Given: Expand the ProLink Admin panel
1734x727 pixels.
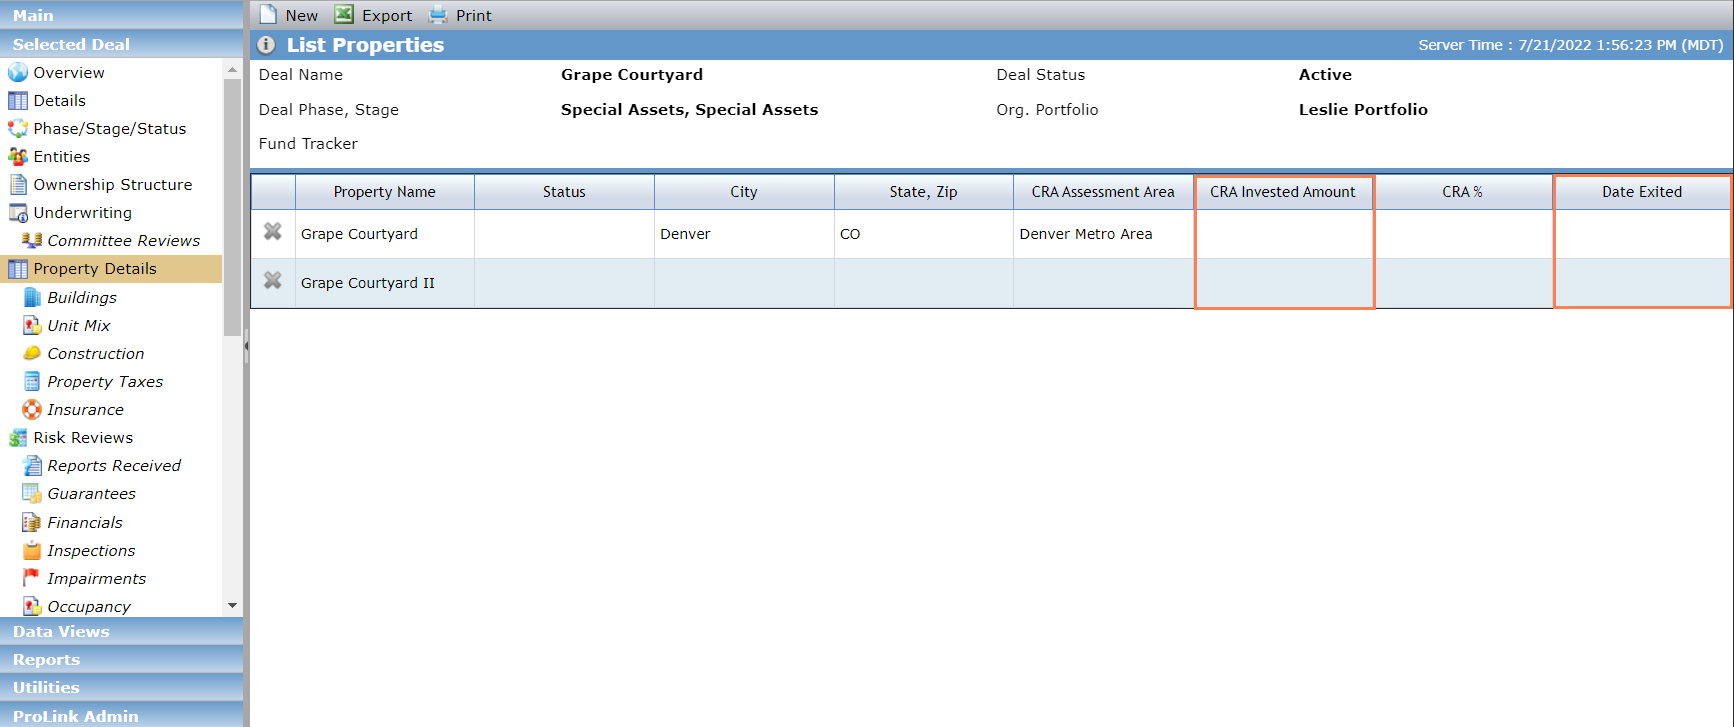Looking at the screenshot, I should click(x=121, y=715).
